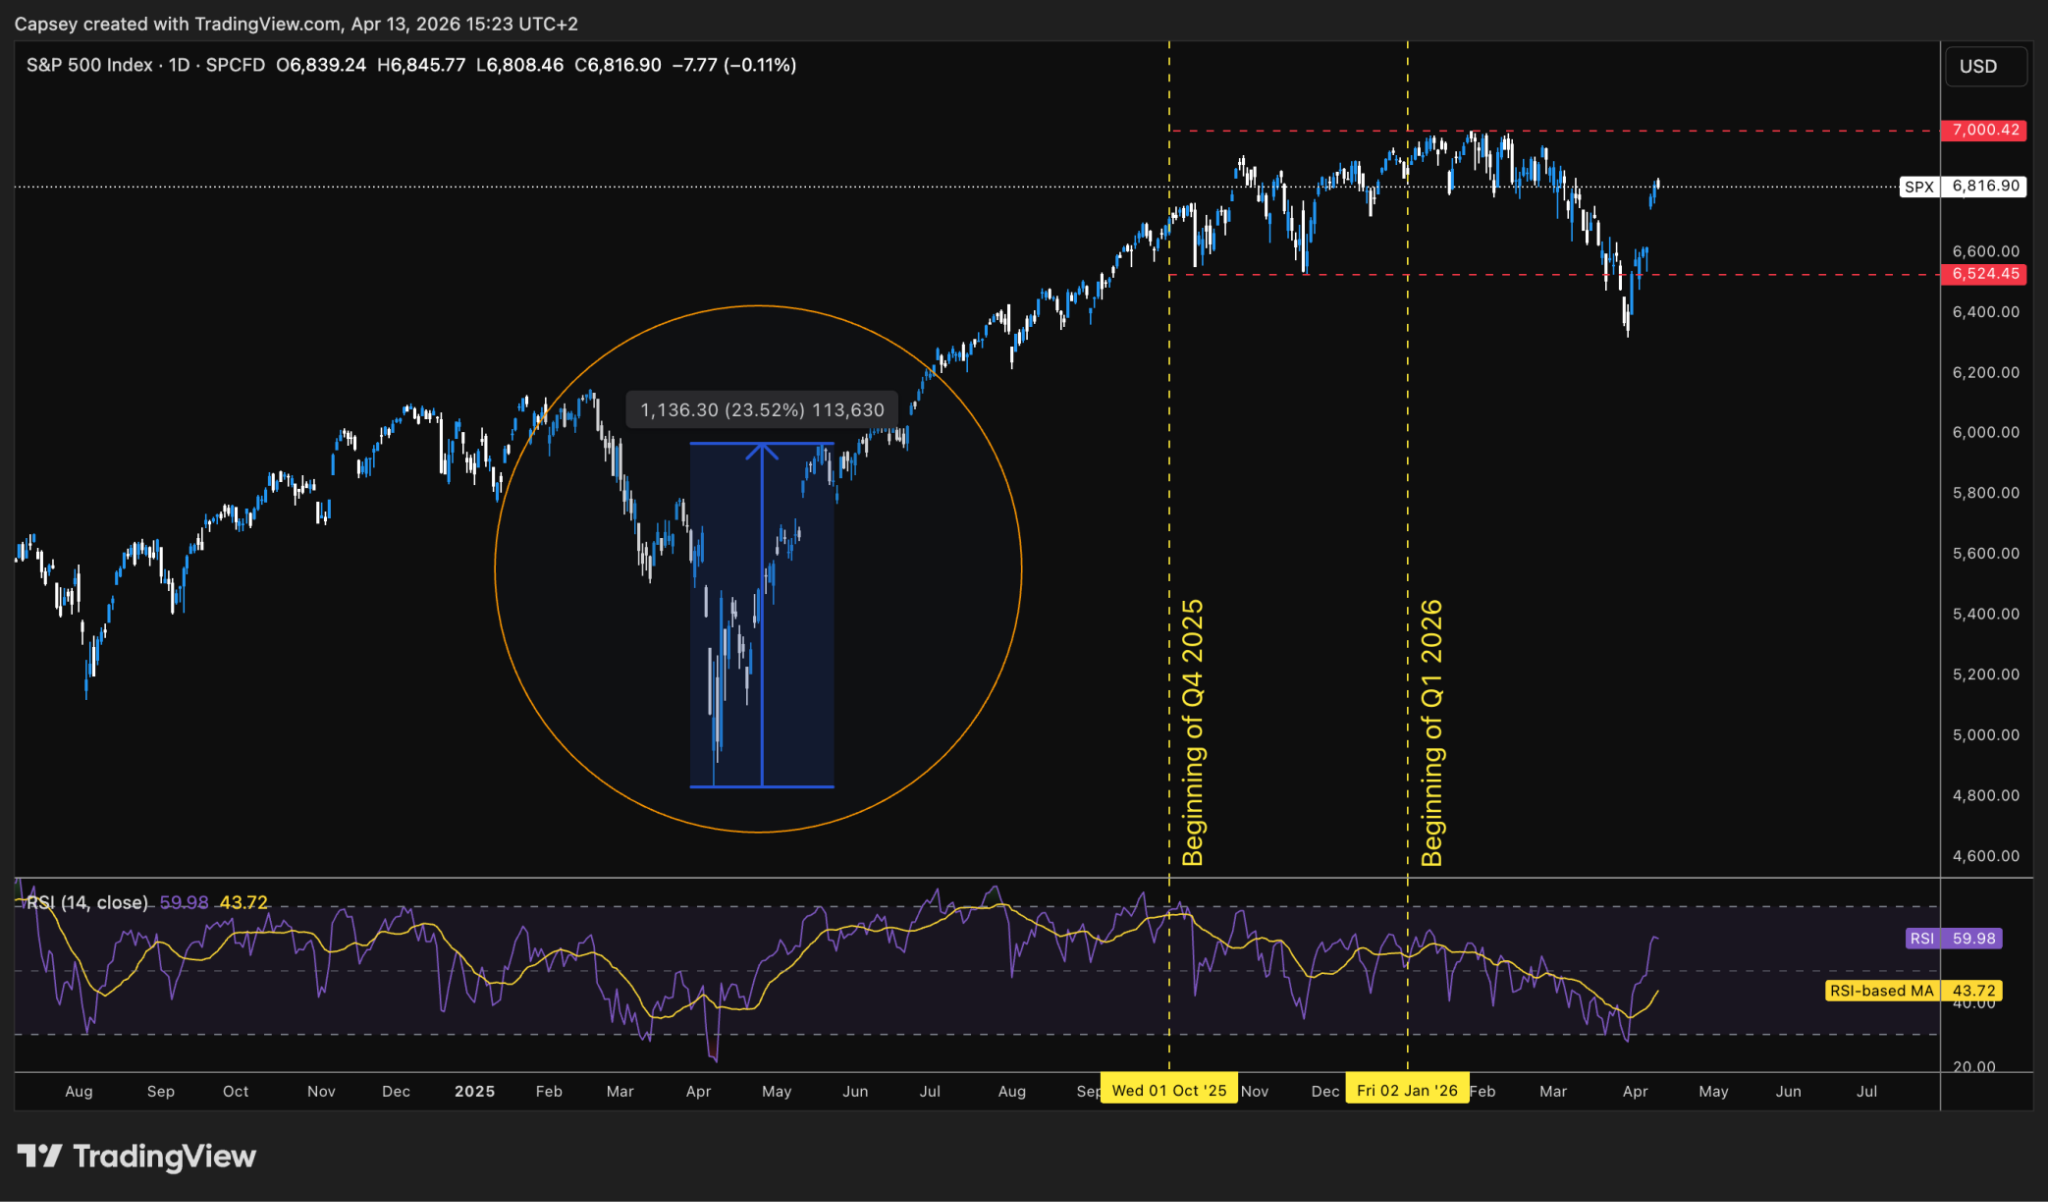Open the USD currency selector
2048x1202 pixels.
[1986, 67]
